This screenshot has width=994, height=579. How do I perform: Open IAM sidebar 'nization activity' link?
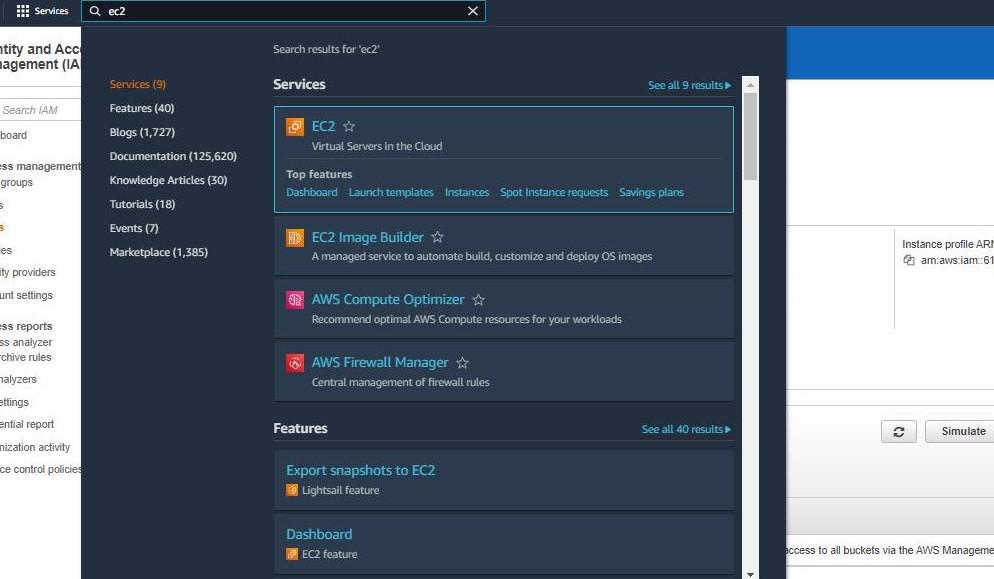click(x=35, y=447)
